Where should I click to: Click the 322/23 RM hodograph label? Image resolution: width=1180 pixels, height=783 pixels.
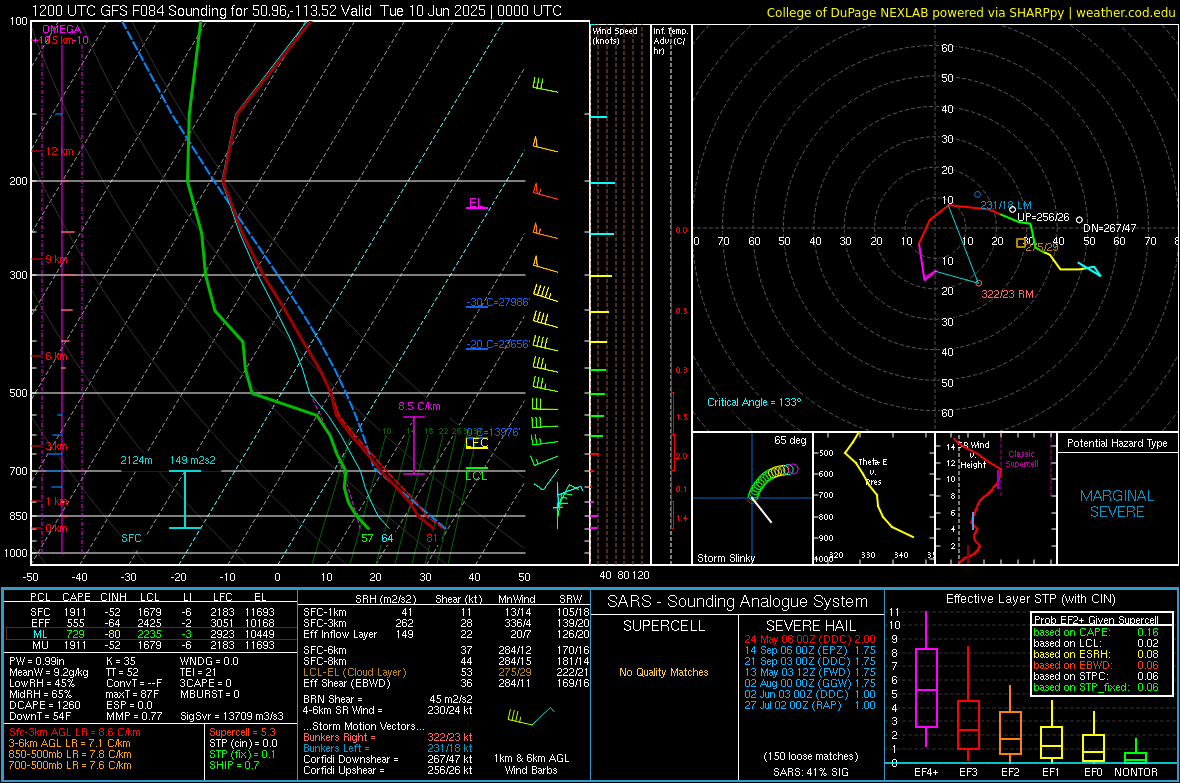(1007, 294)
